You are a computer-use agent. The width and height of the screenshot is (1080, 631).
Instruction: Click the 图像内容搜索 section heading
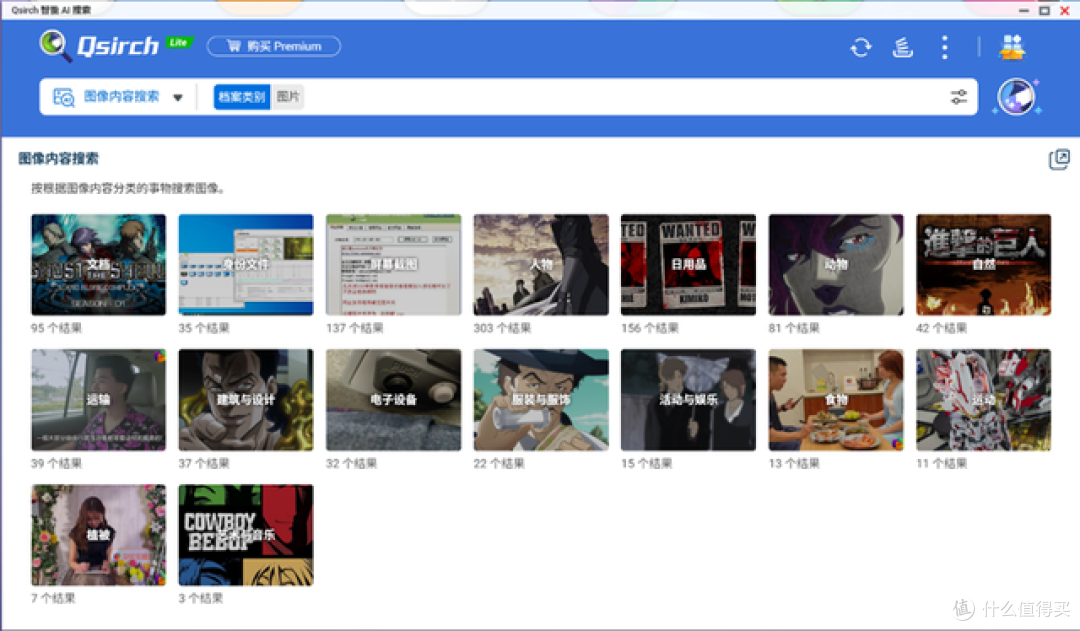pyautogui.click(x=59, y=158)
